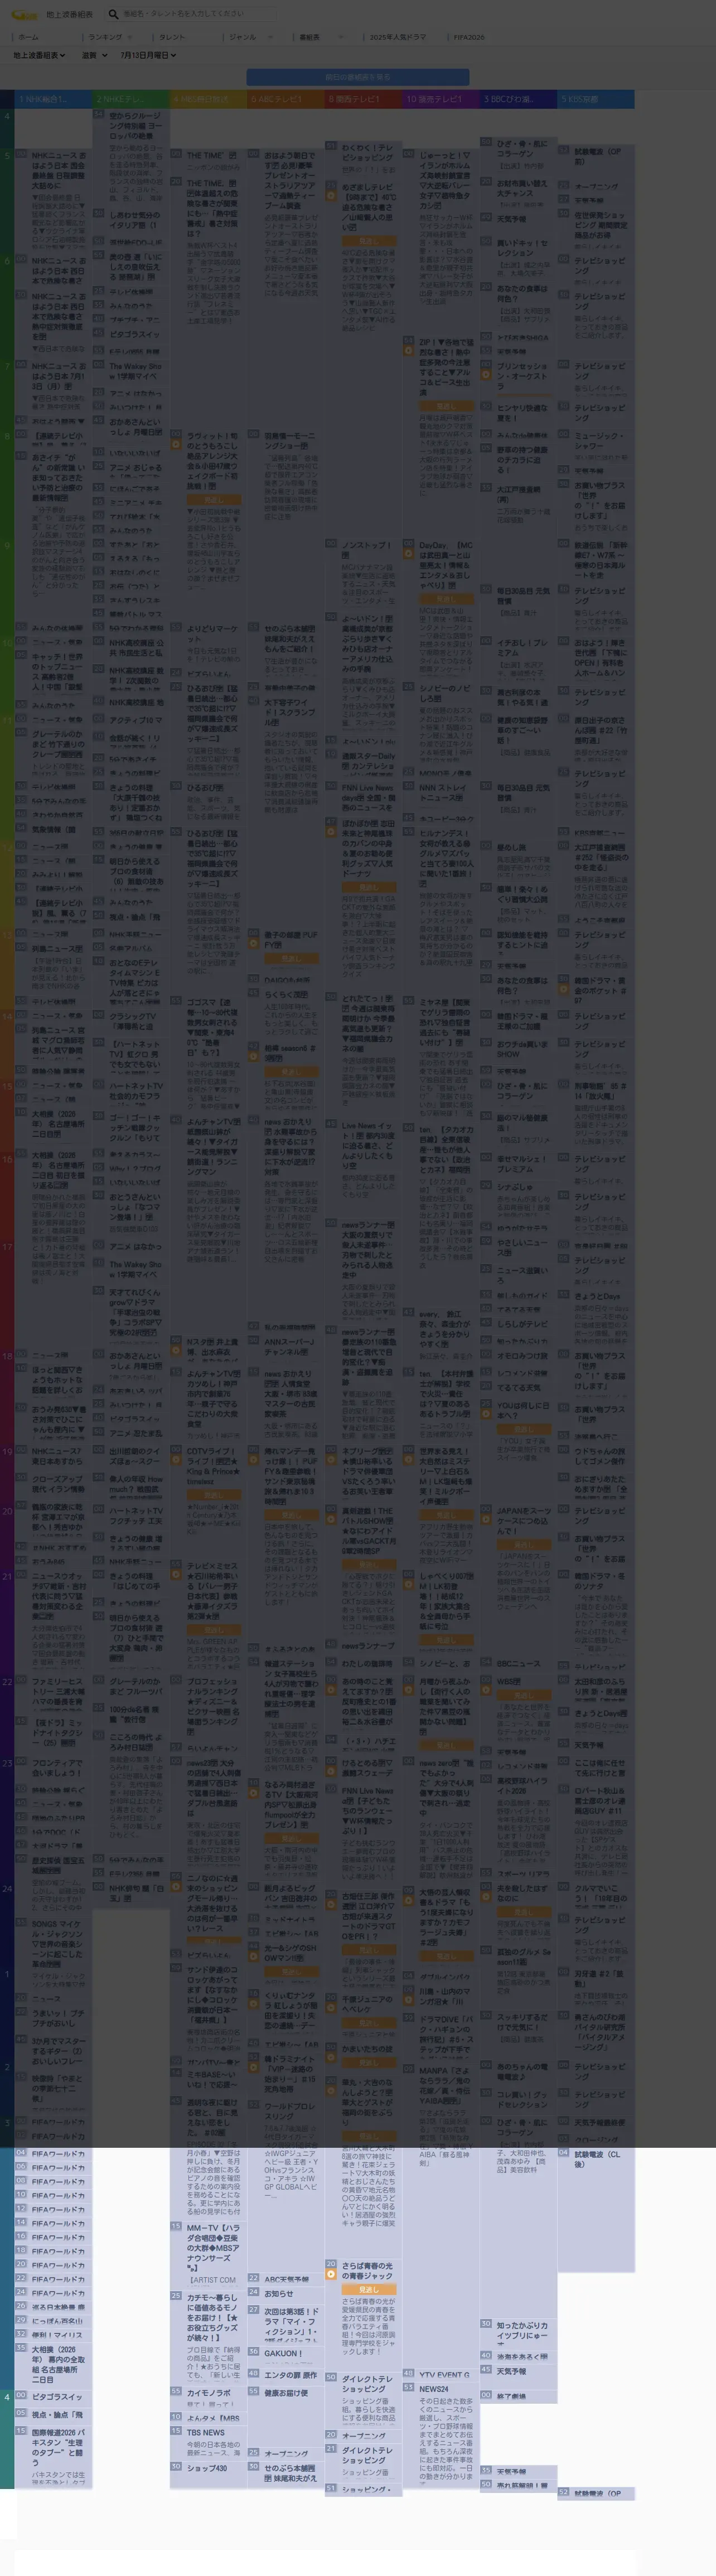716x2576 pixels.
Task: Click play icon next to CDTVライブ！ライブ！
Action: coord(176,1460)
